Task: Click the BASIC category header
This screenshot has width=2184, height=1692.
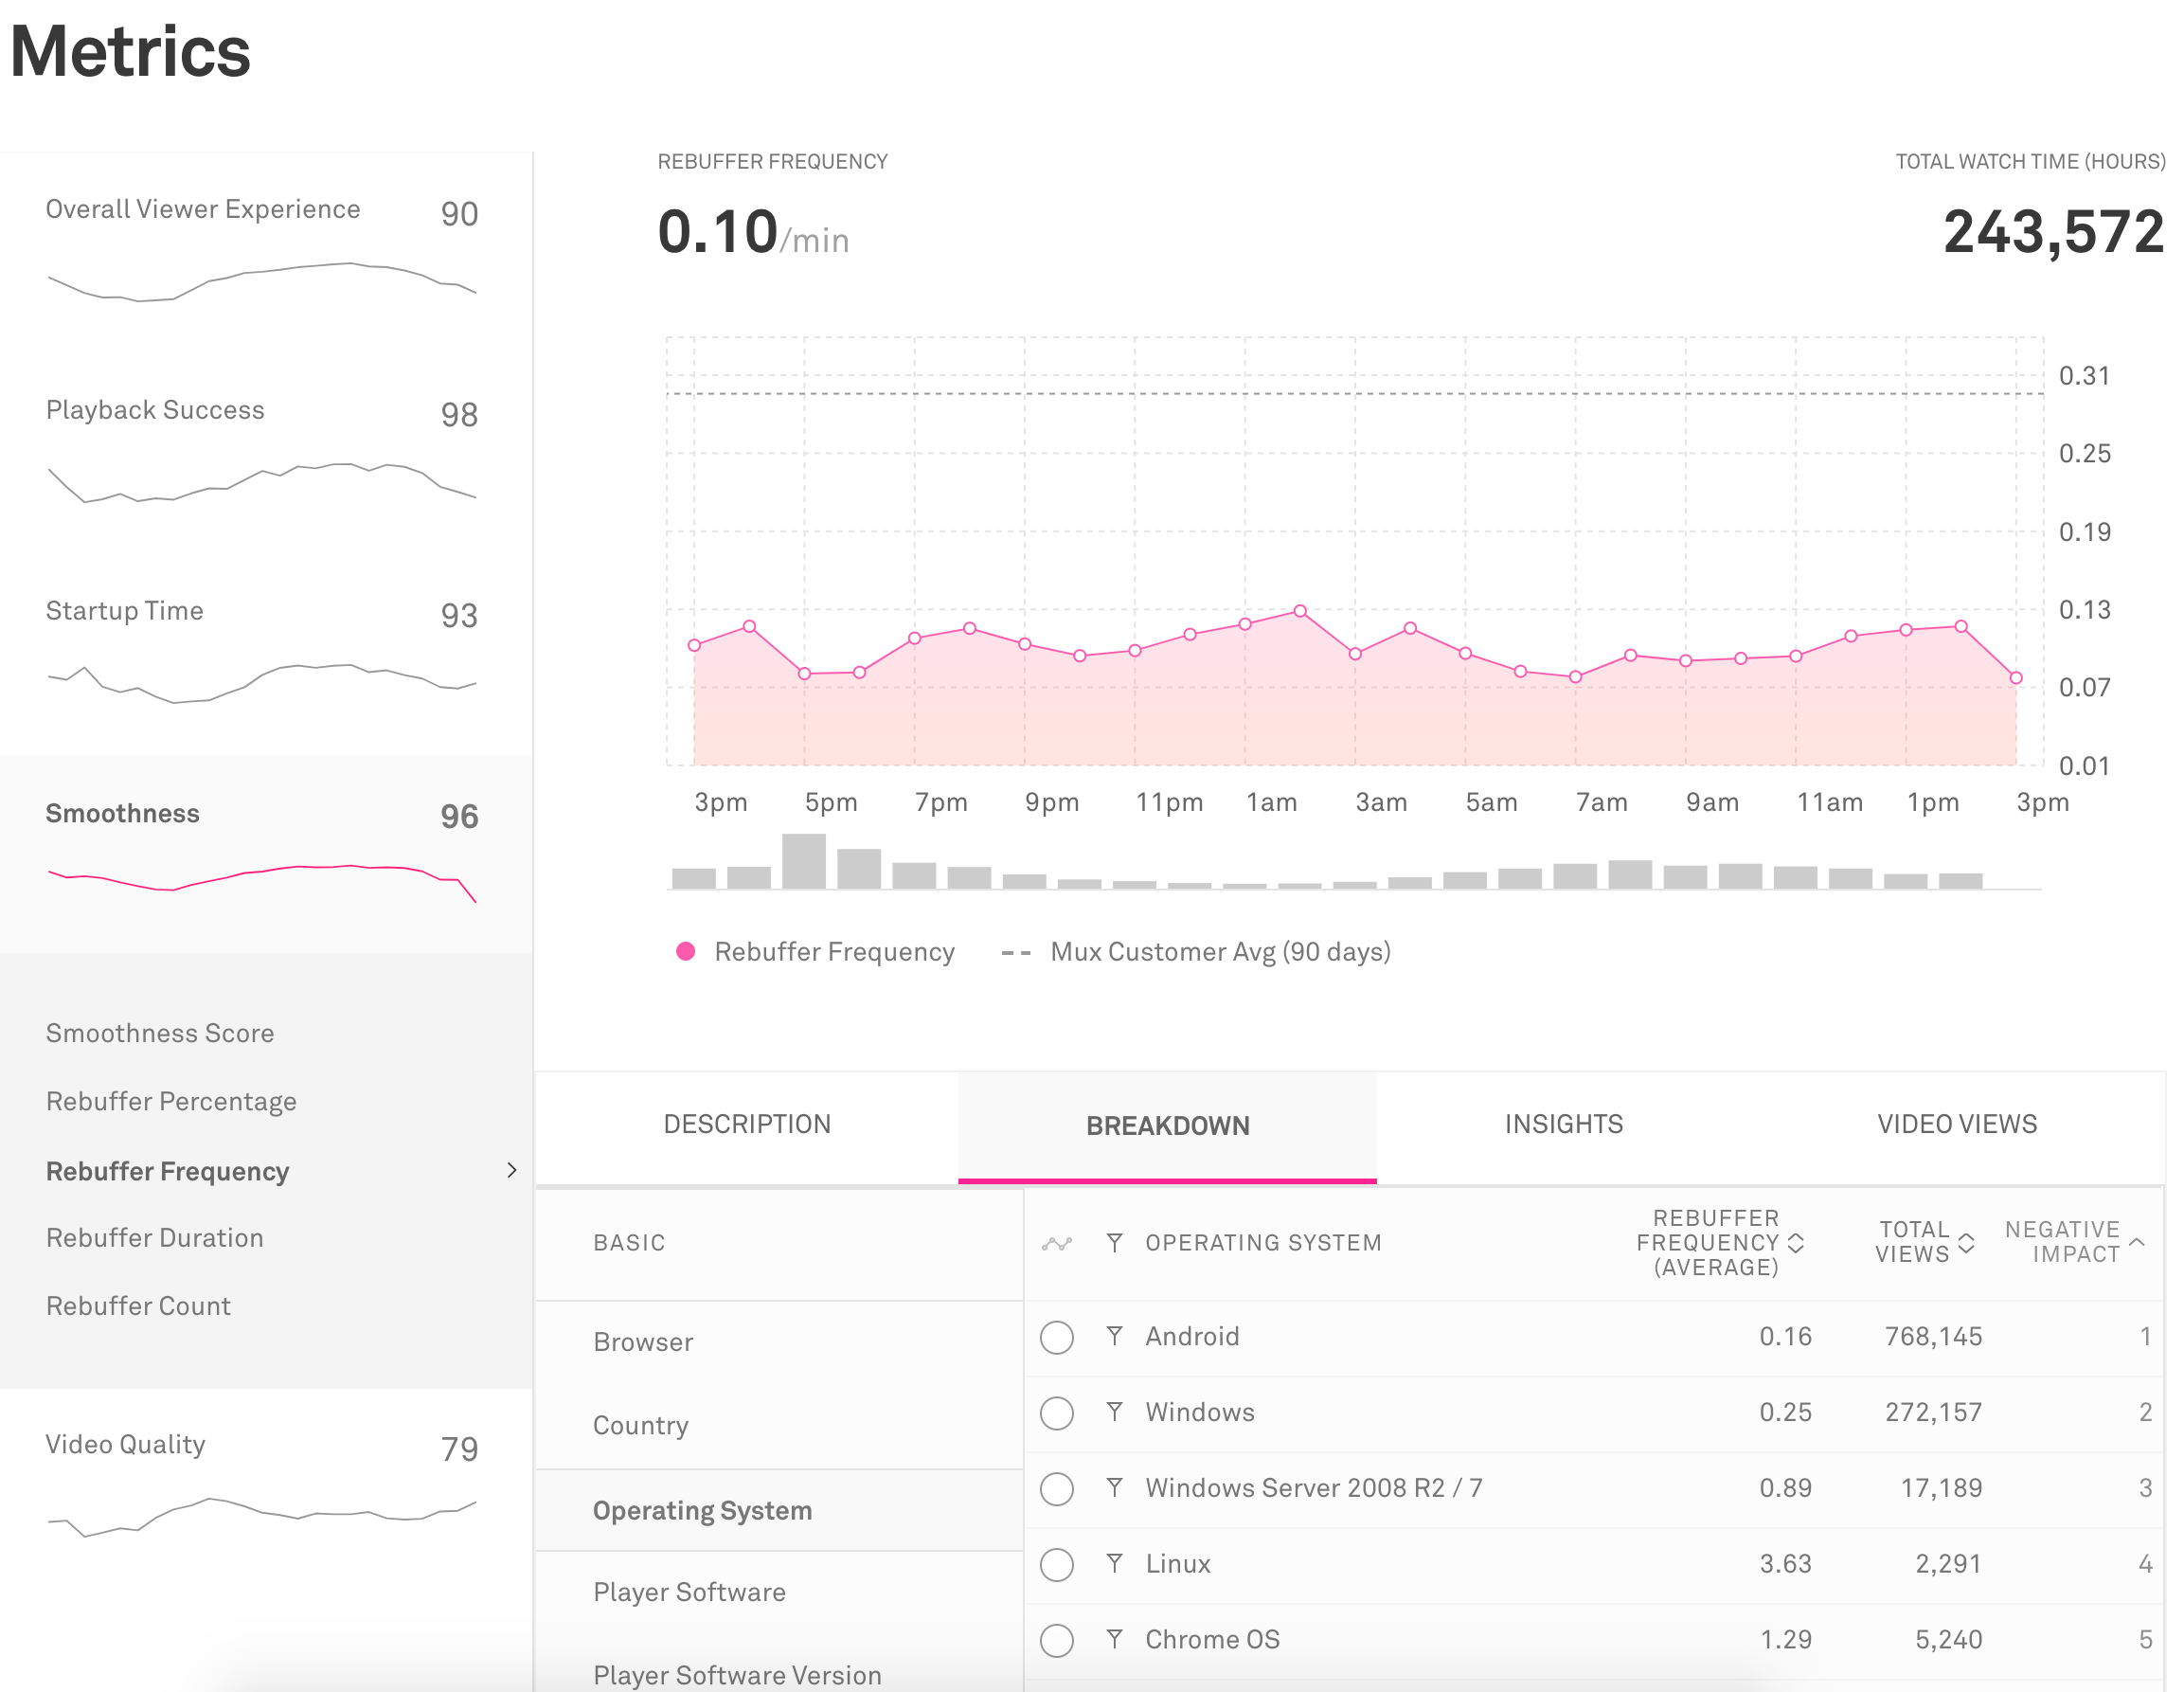Action: point(629,1243)
